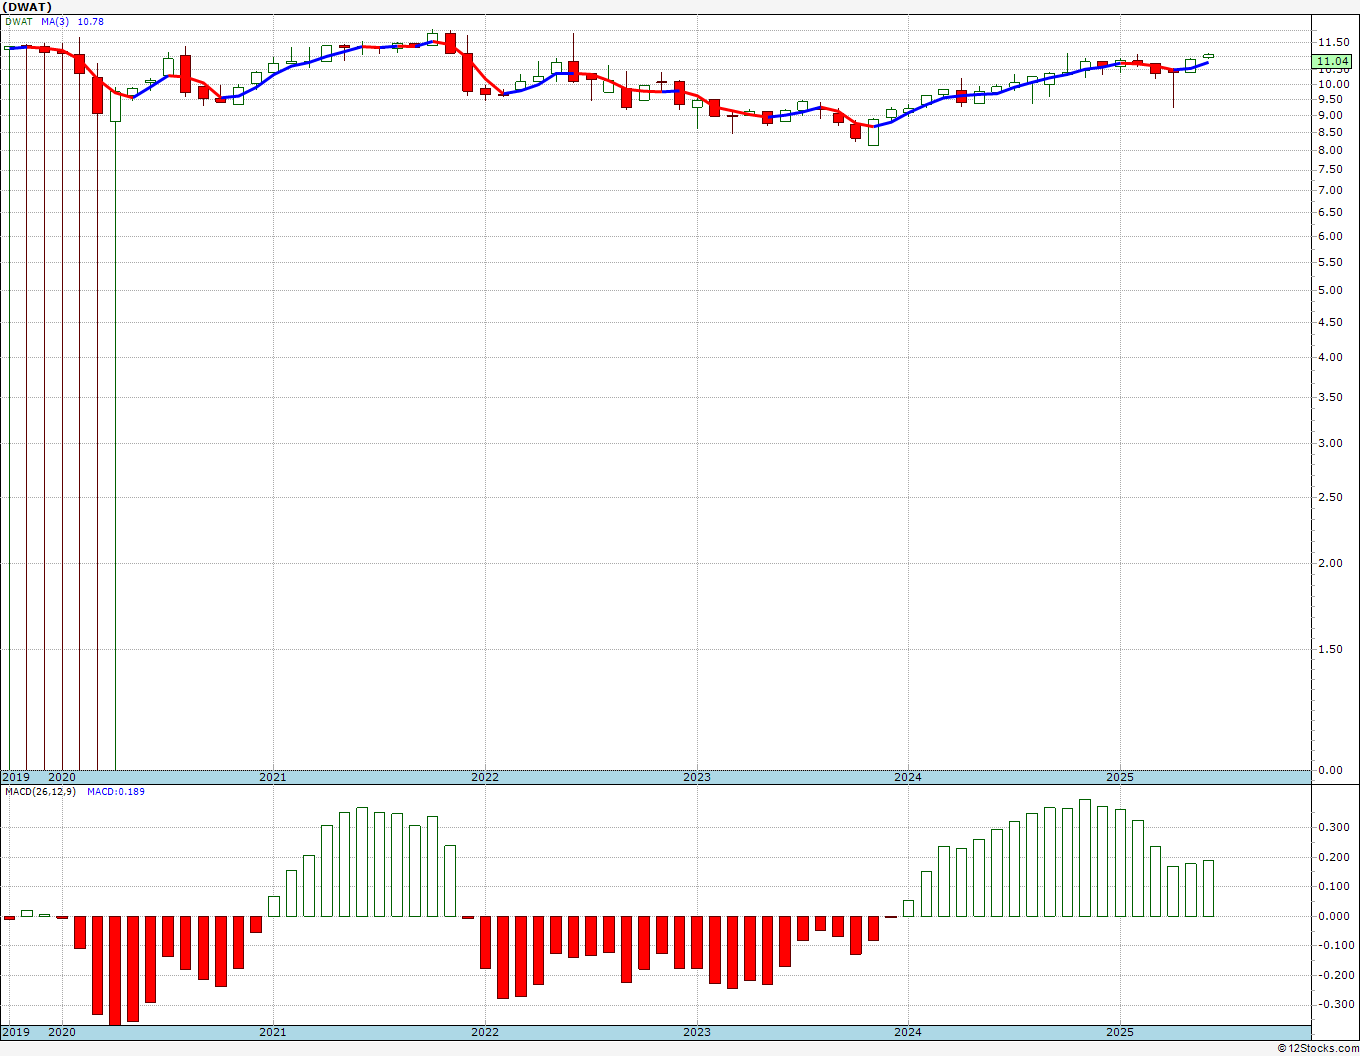The image size is (1360, 1056).
Task: Click the rightmost green MACD histogram bar
Action: click(x=1208, y=888)
